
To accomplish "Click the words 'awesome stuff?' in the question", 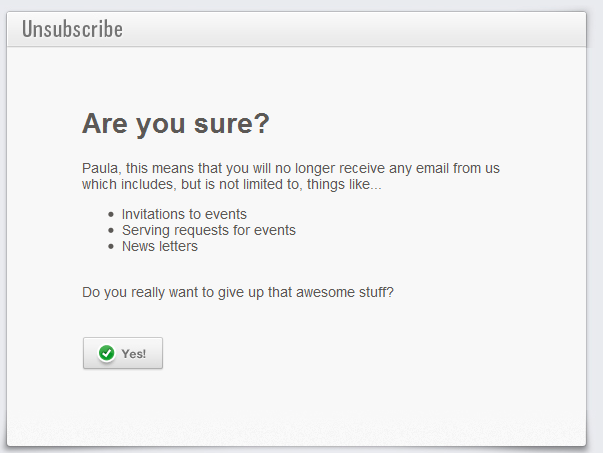I will [345, 292].
